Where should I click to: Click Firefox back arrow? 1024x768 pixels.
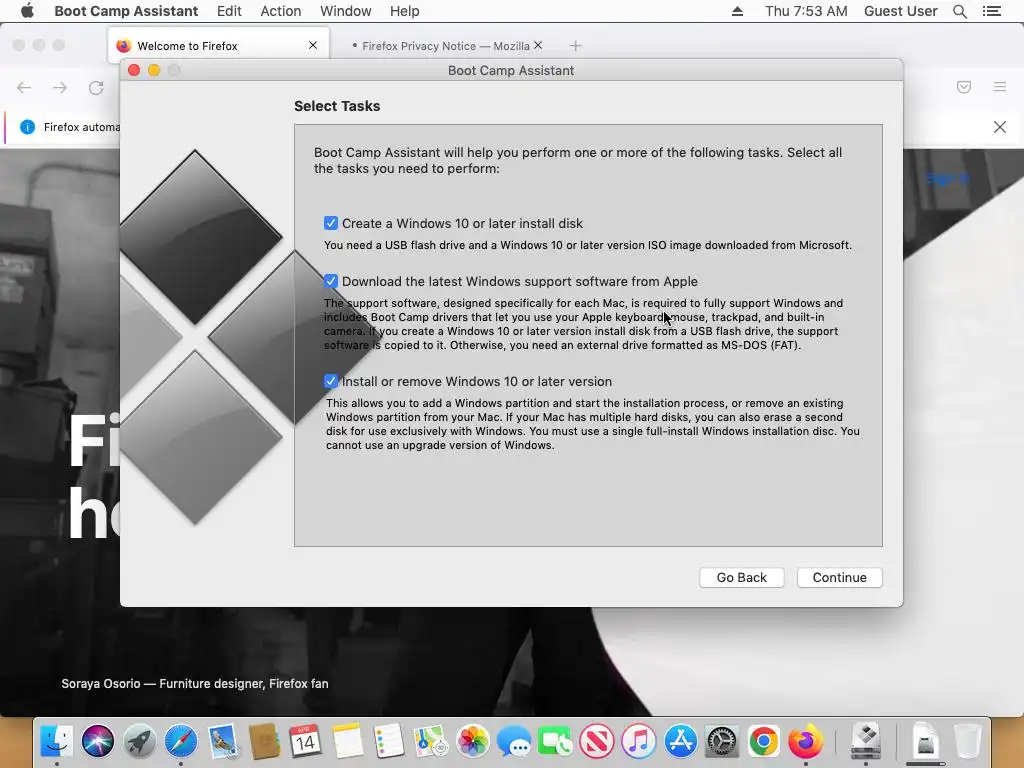click(24, 88)
